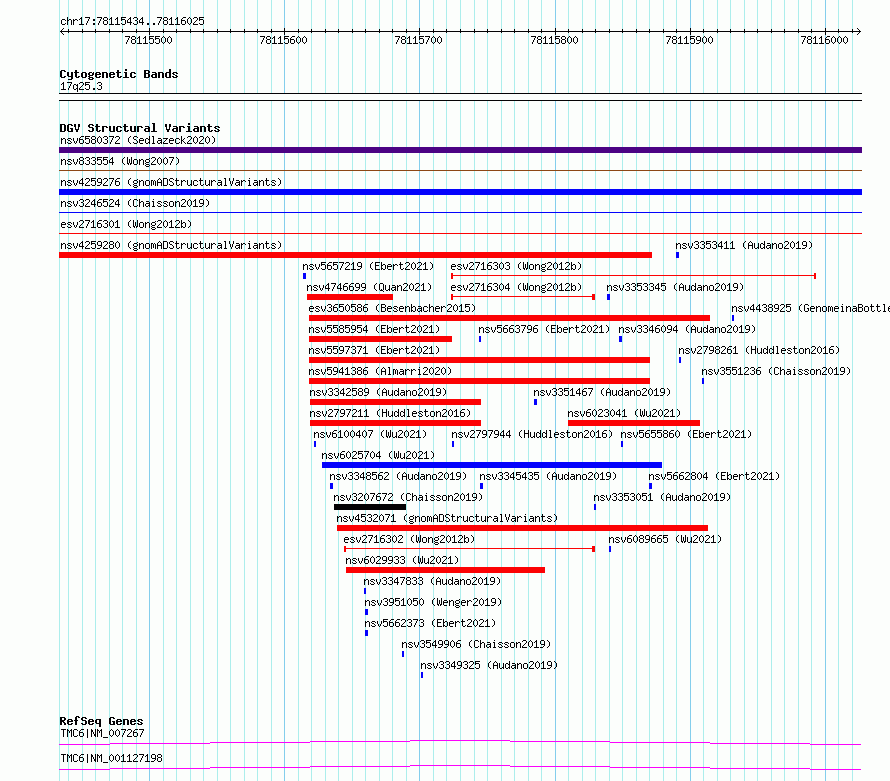Click nsv5655860 (Ebert2021) label

click(686, 434)
